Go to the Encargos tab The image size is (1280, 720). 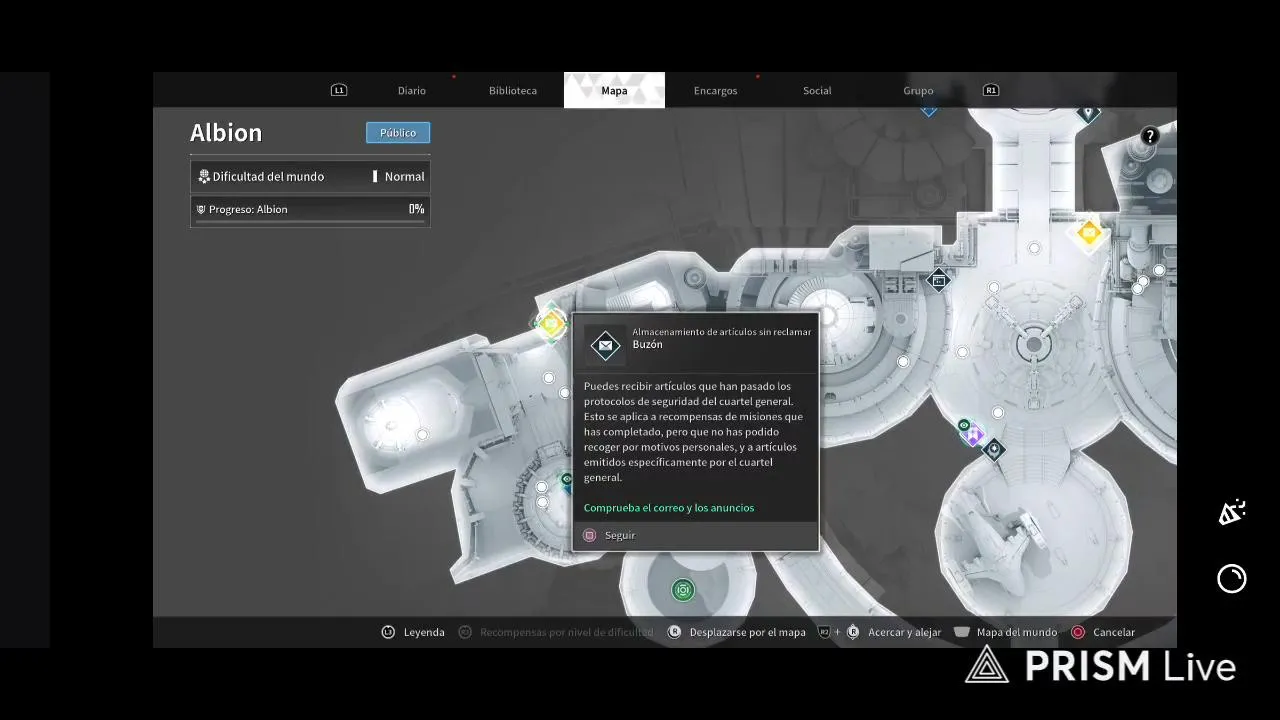click(715, 90)
